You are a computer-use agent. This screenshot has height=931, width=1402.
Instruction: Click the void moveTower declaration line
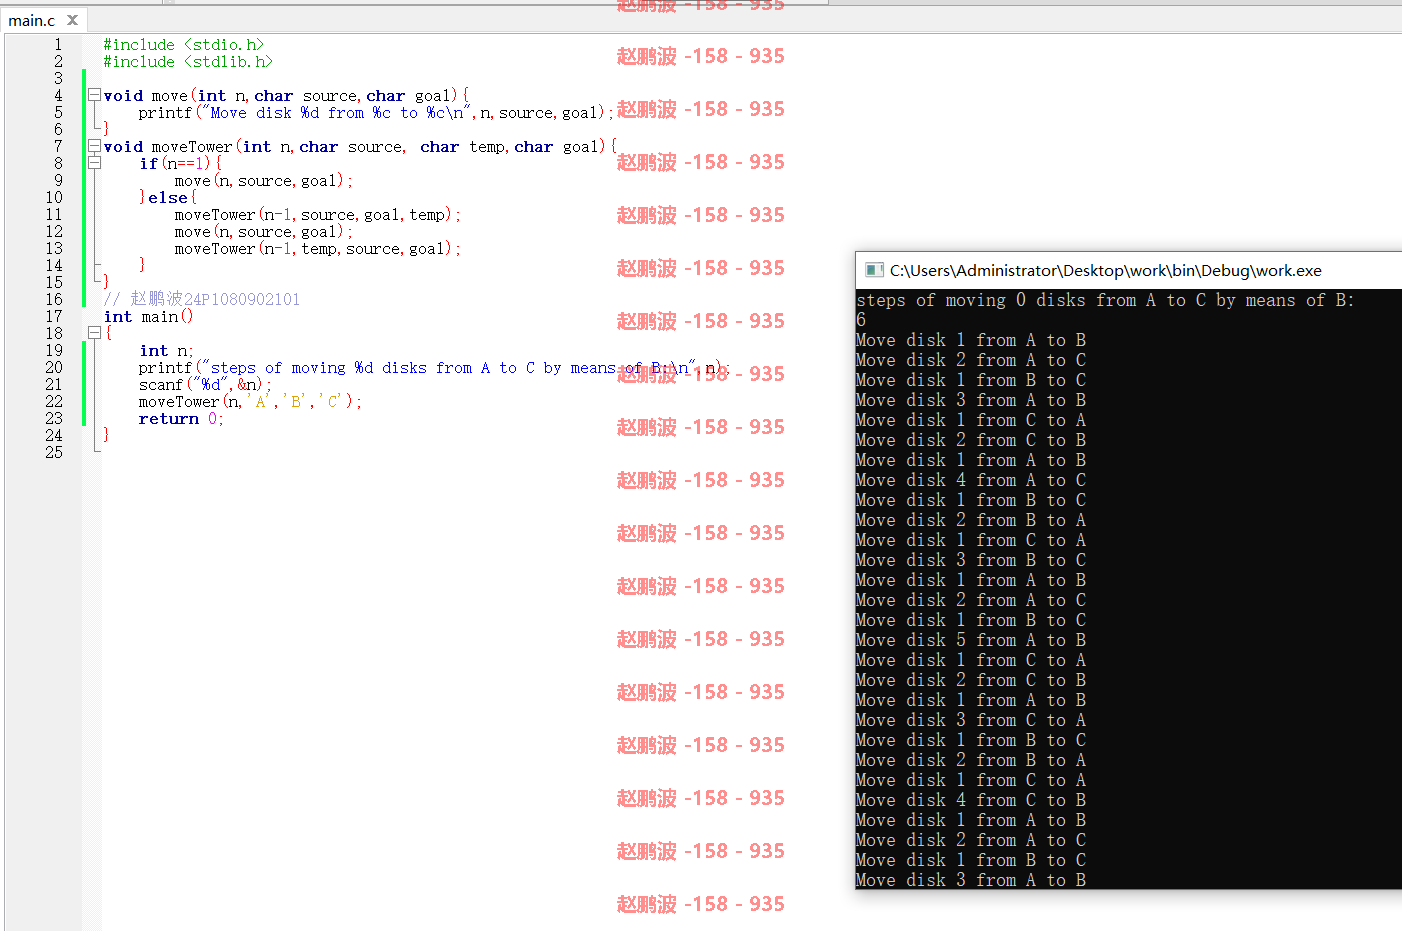pos(360,146)
